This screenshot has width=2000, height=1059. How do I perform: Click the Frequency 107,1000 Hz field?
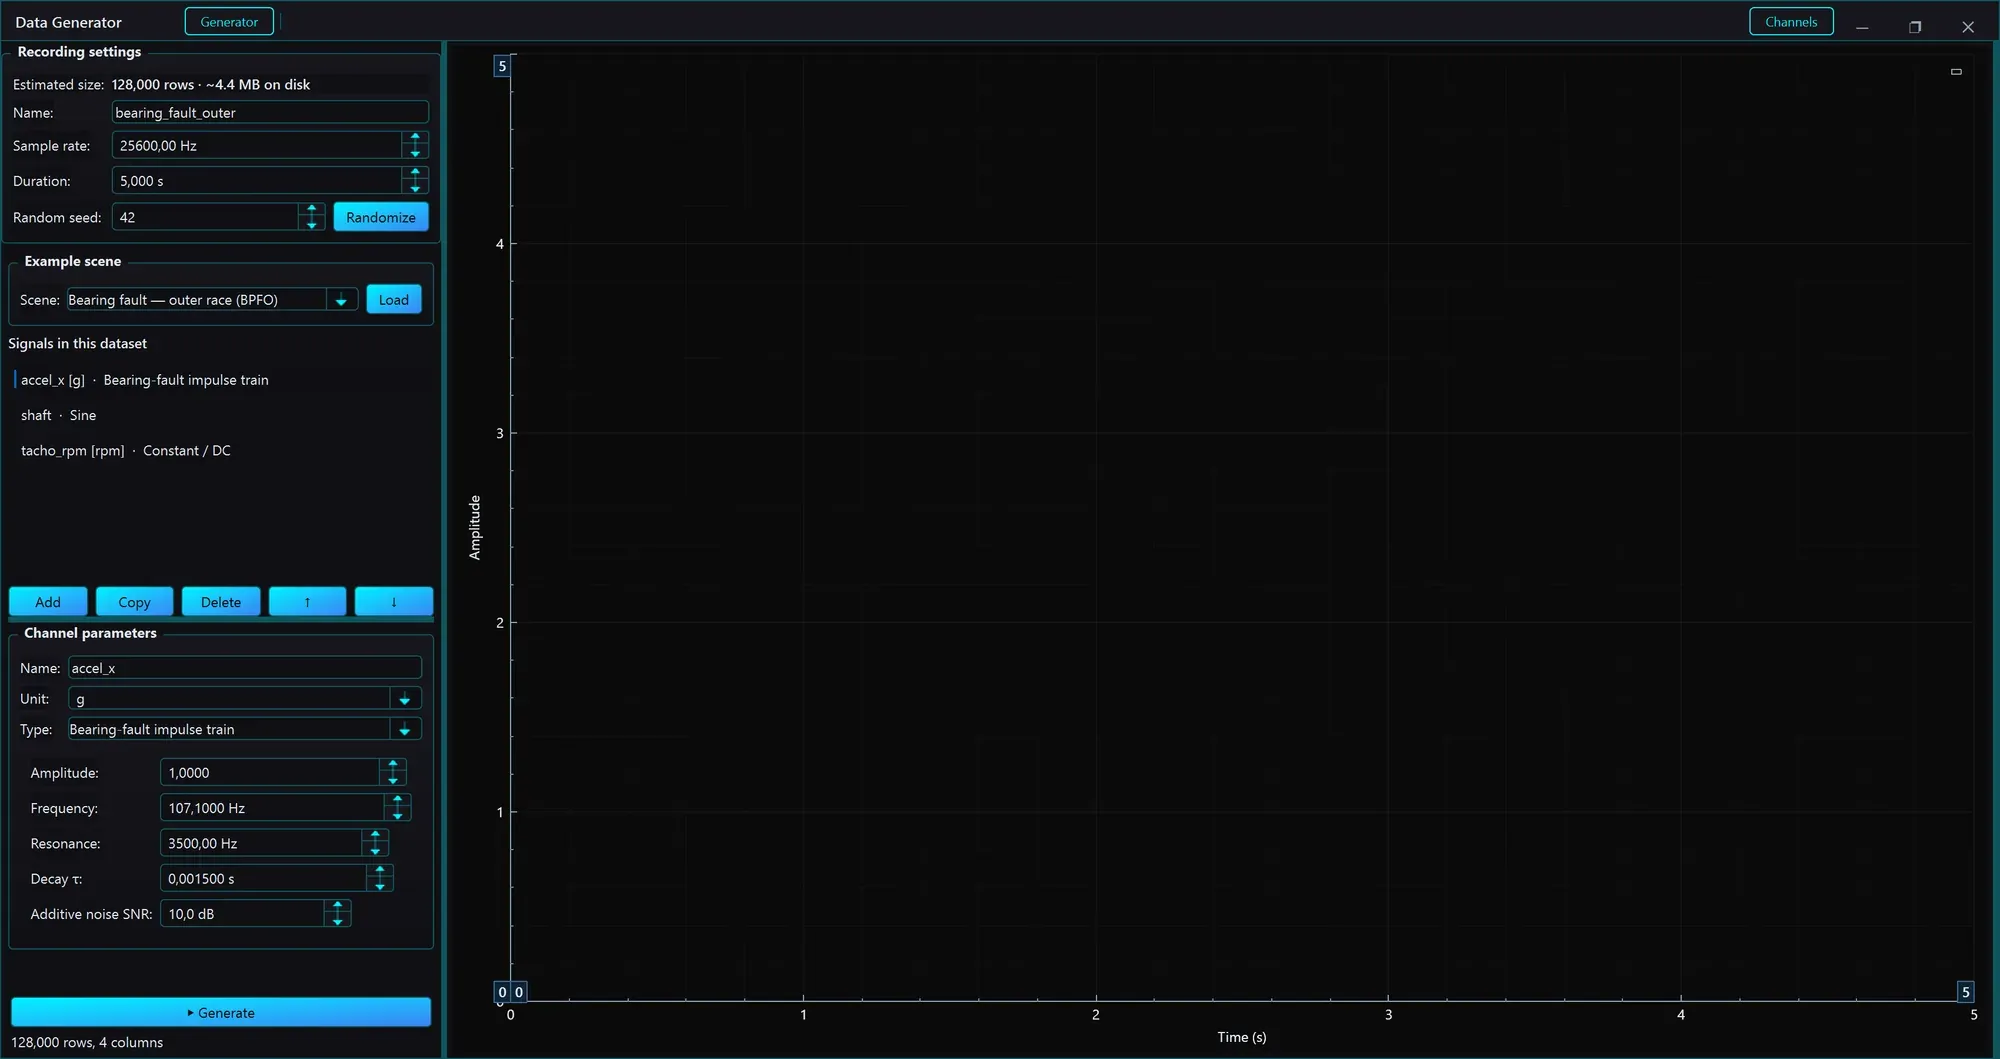point(272,808)
